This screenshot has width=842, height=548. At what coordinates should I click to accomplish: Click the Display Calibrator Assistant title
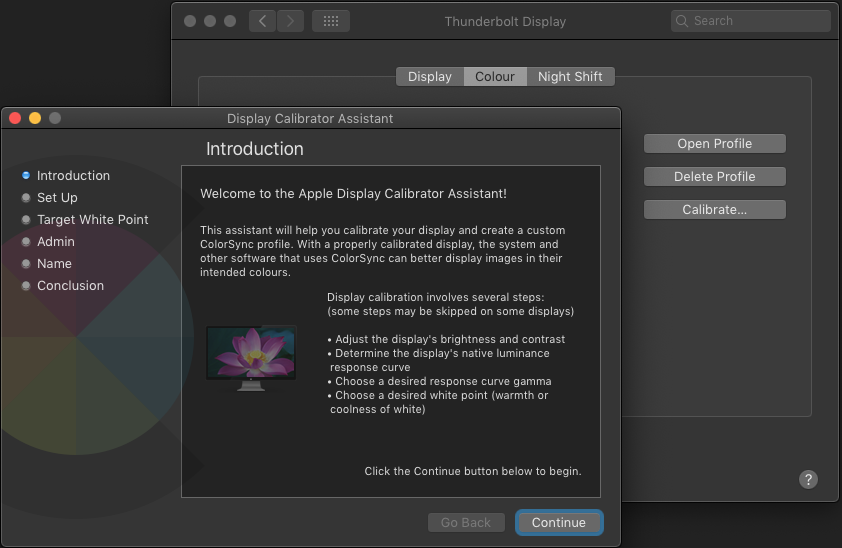(x=310, y=119)
